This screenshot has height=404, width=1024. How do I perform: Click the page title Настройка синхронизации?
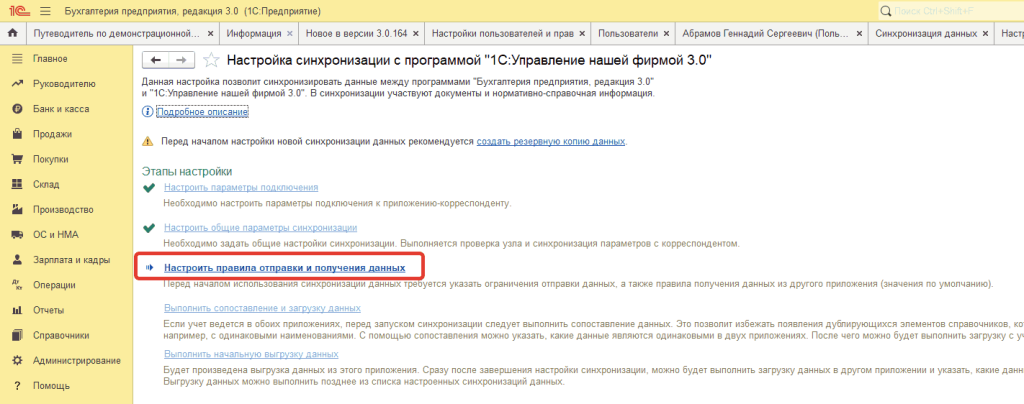[469, 61]
